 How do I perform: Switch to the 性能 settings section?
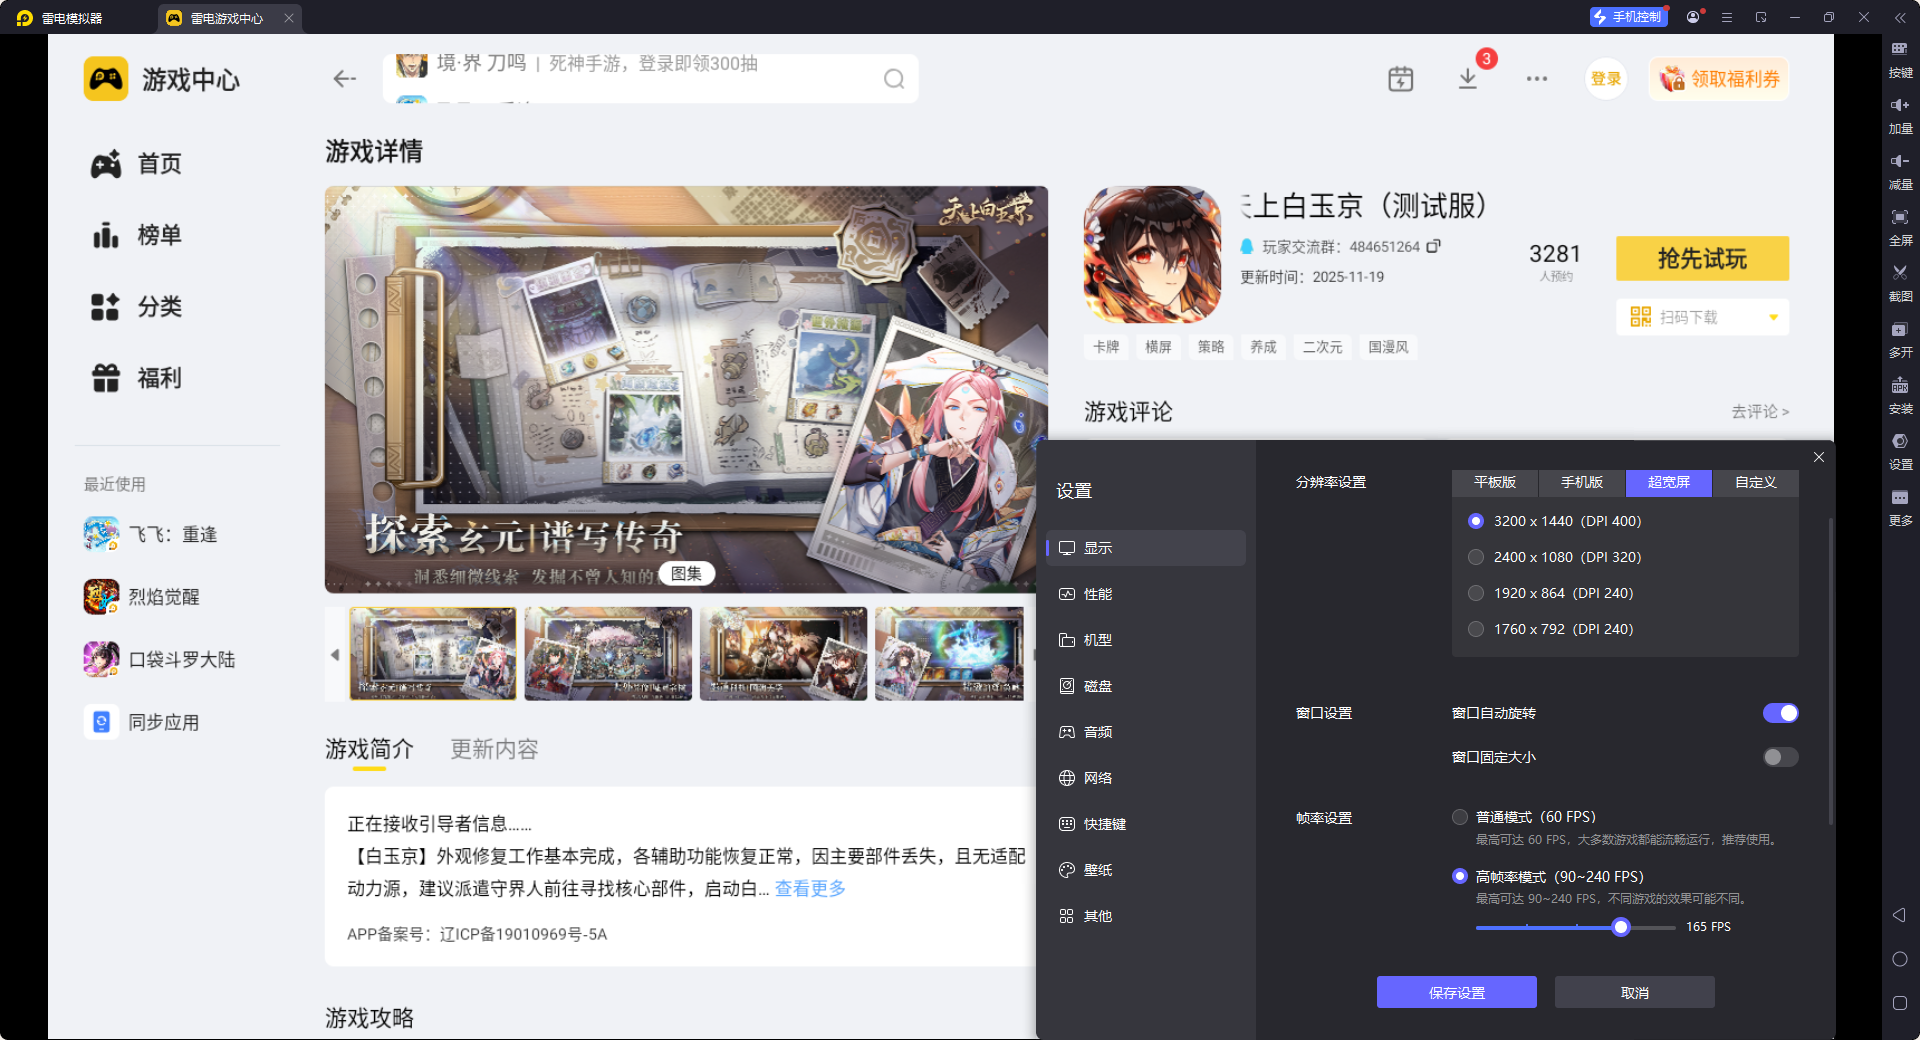click(1098, 593)
